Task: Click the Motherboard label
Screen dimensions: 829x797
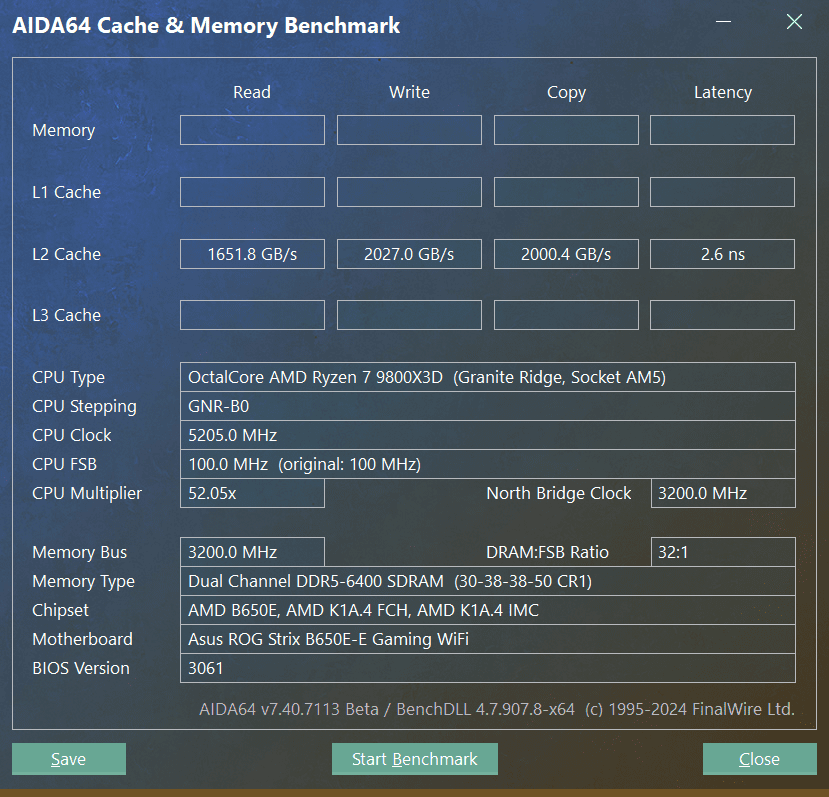Action: point(82,639)
